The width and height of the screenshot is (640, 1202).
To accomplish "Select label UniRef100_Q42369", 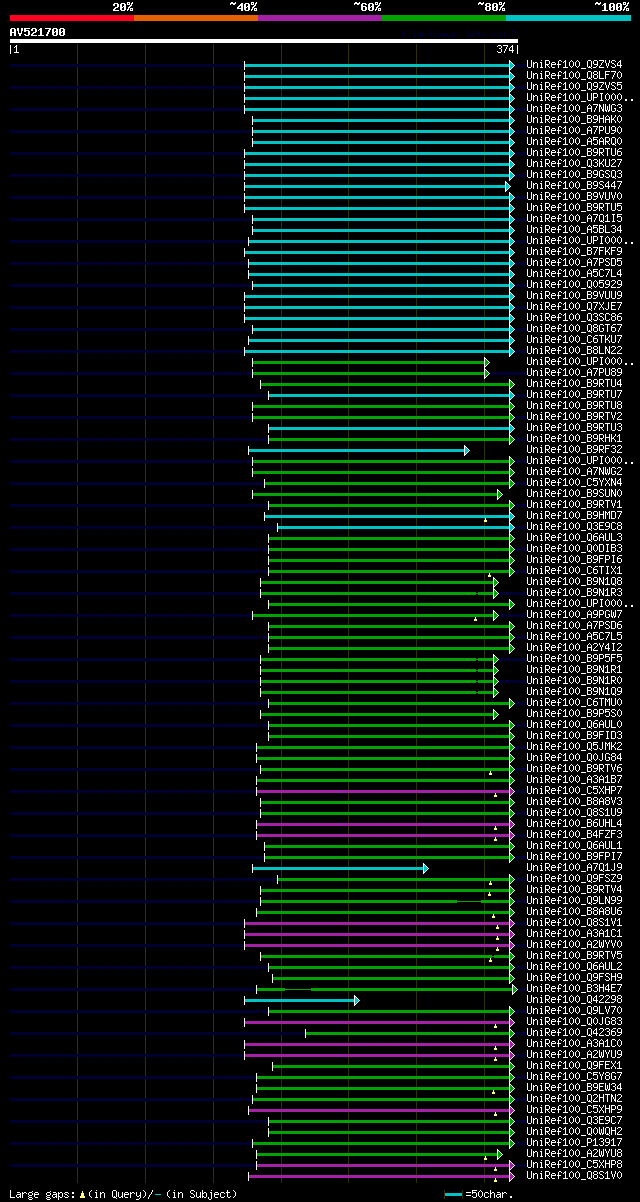I will 574,1032.
